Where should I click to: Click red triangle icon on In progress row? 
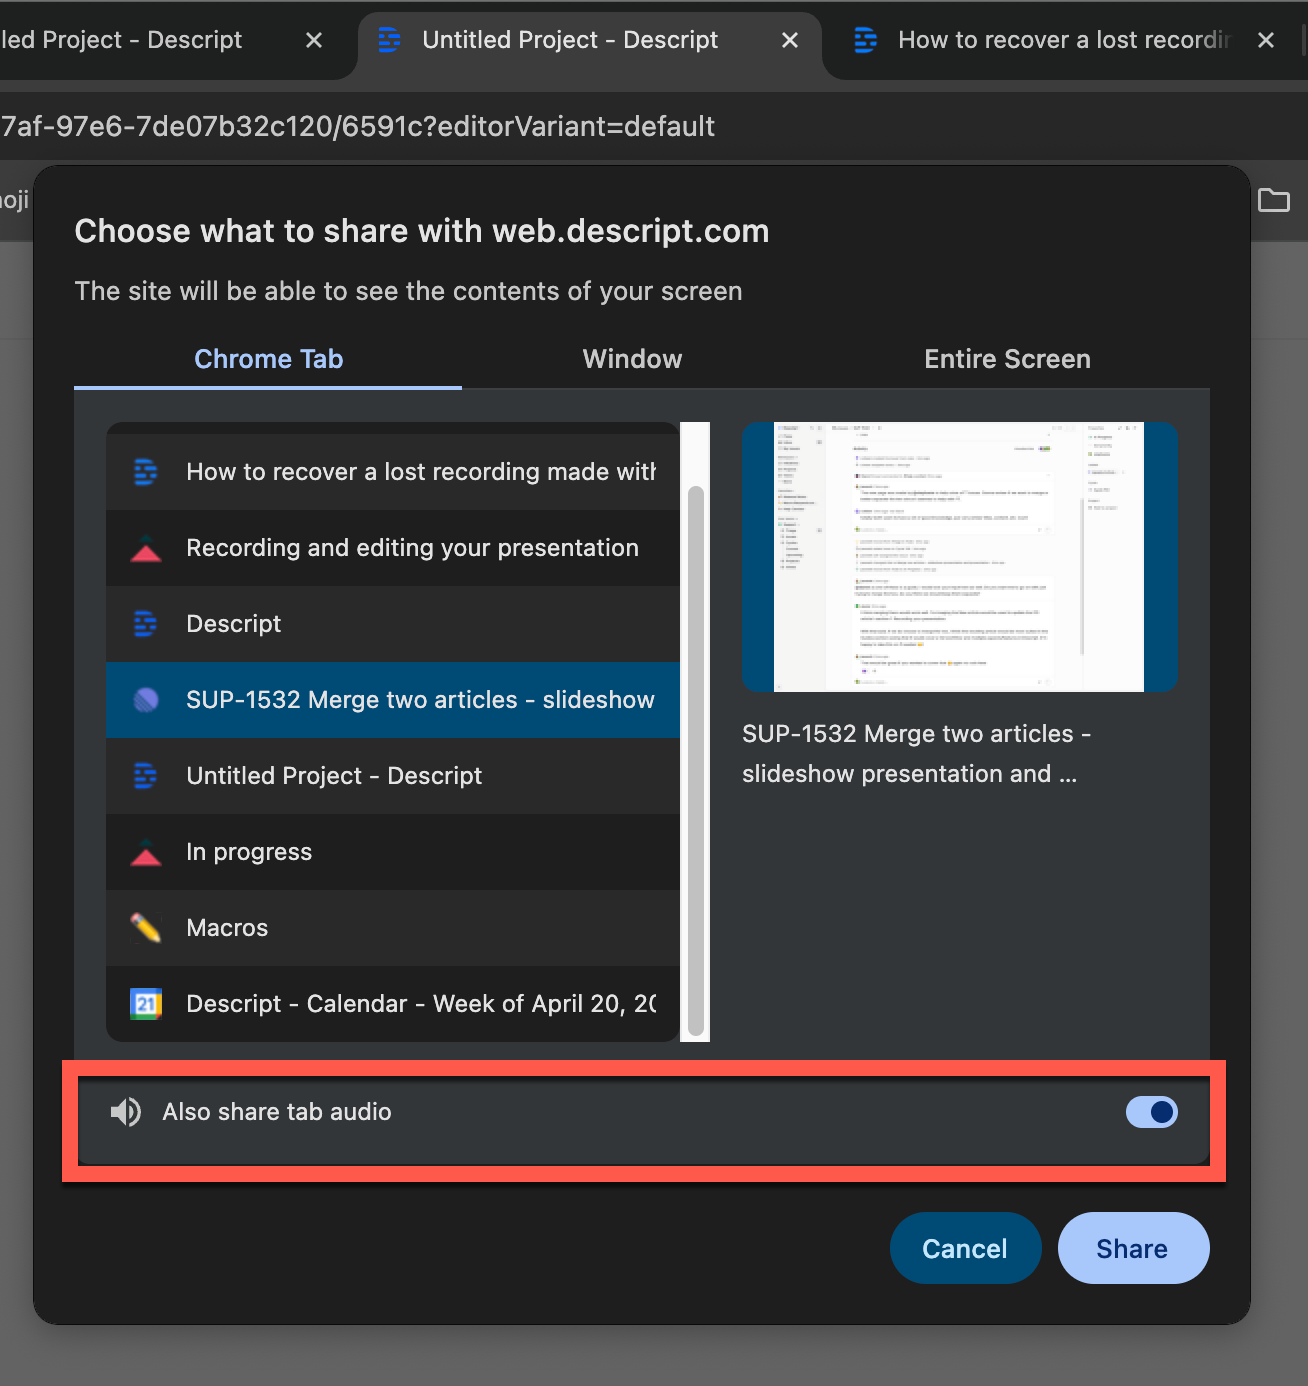click(x=146, y=852)
